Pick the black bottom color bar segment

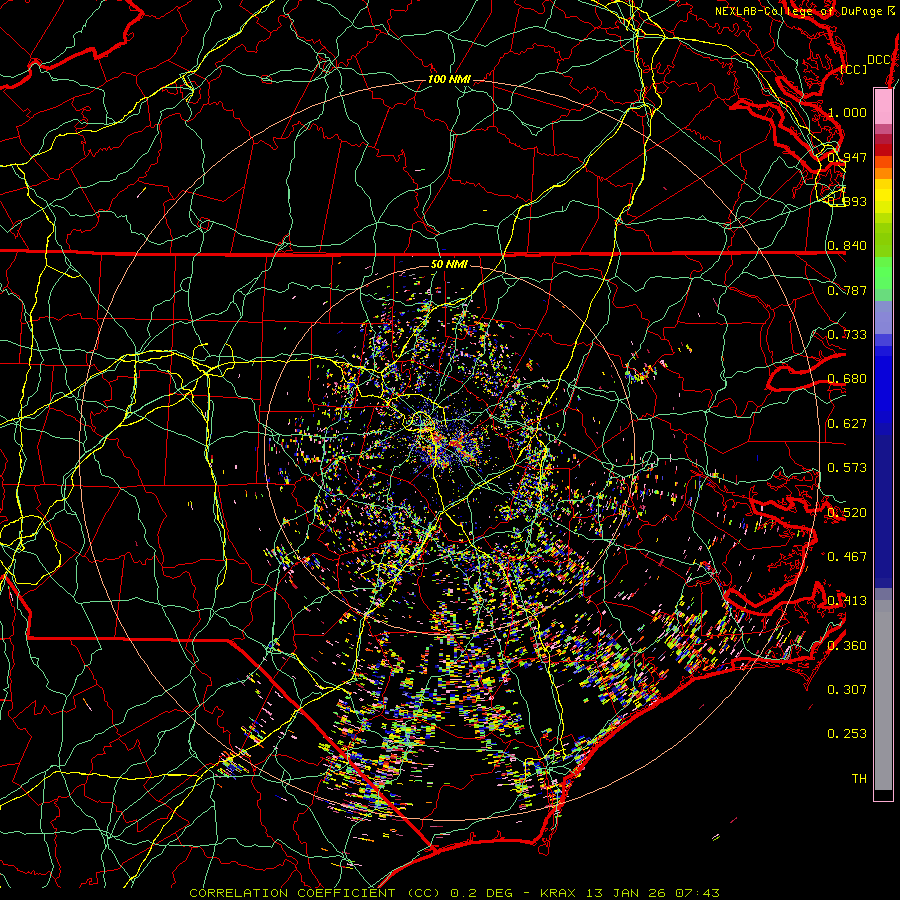883,794
